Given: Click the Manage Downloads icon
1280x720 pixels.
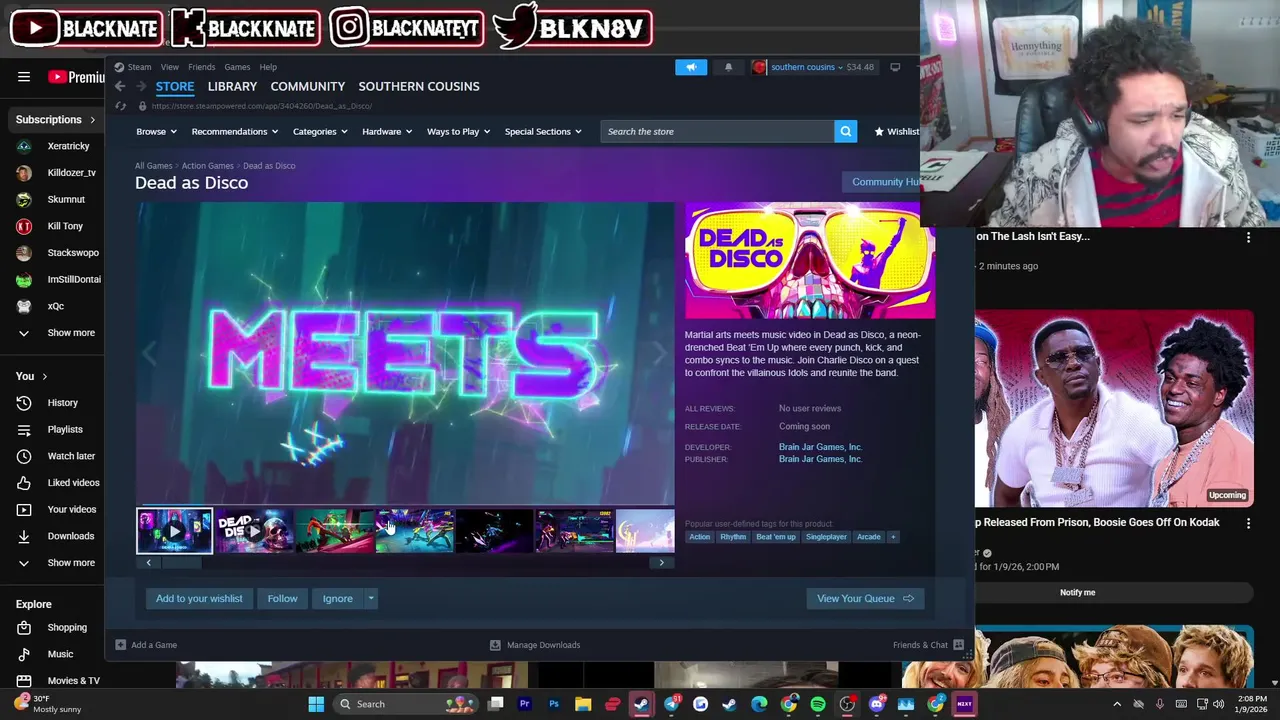Looking at the screenshot, I should coord(495,645).
